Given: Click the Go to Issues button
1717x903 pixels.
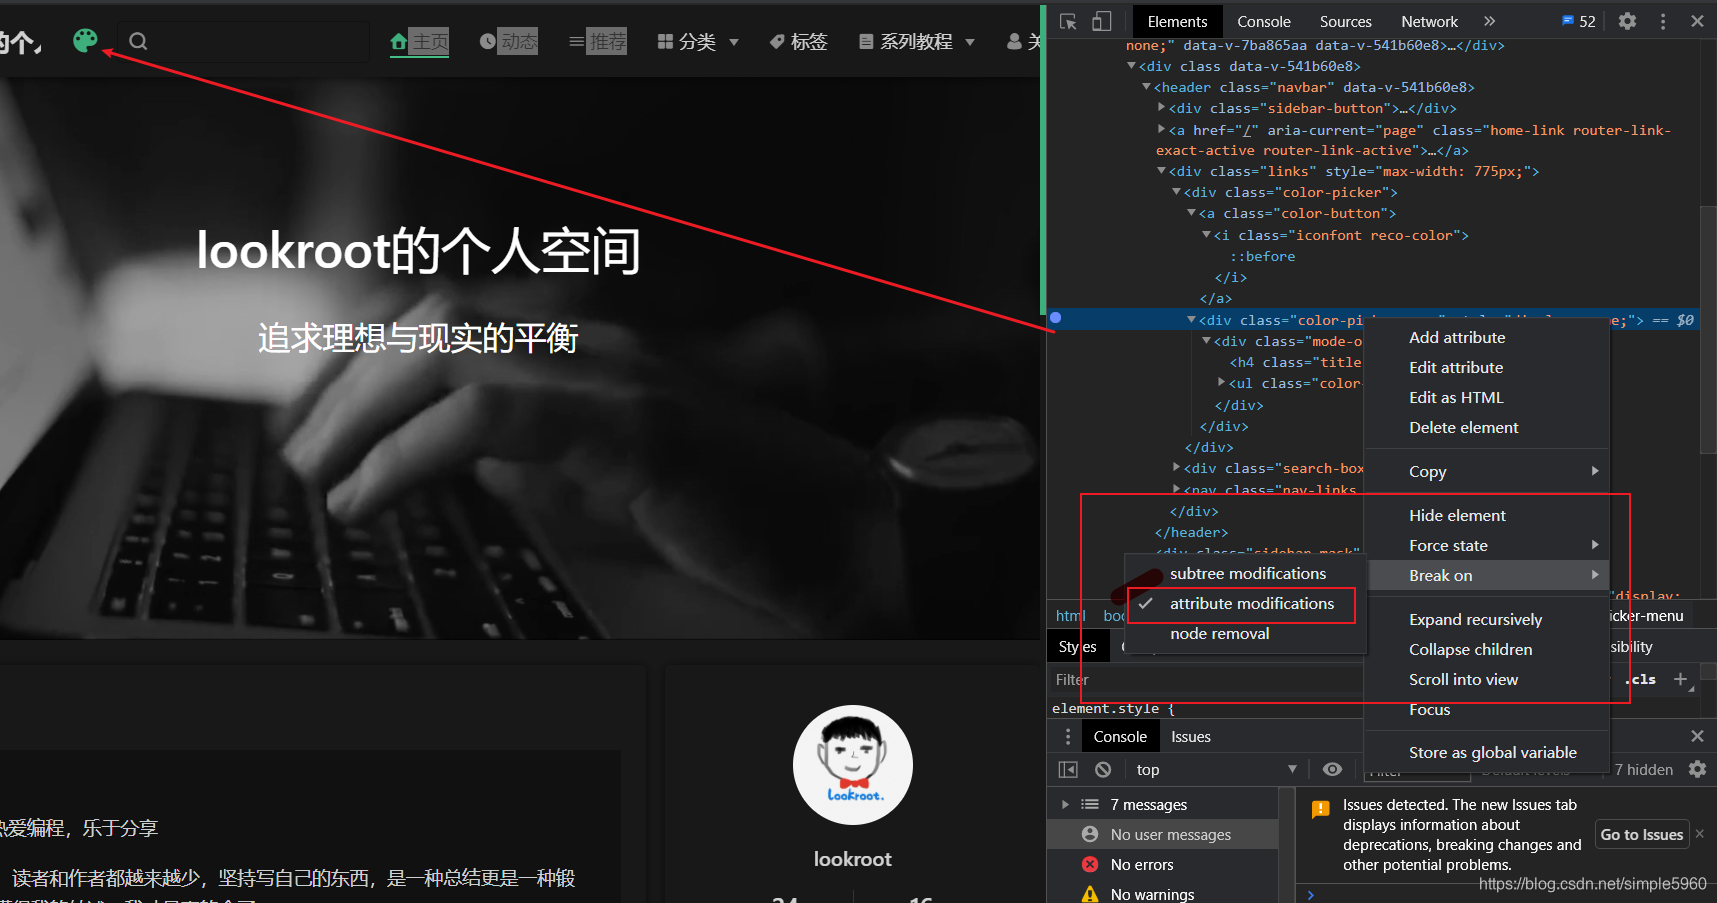Looking at the screenshot, I should [1641, 835].
